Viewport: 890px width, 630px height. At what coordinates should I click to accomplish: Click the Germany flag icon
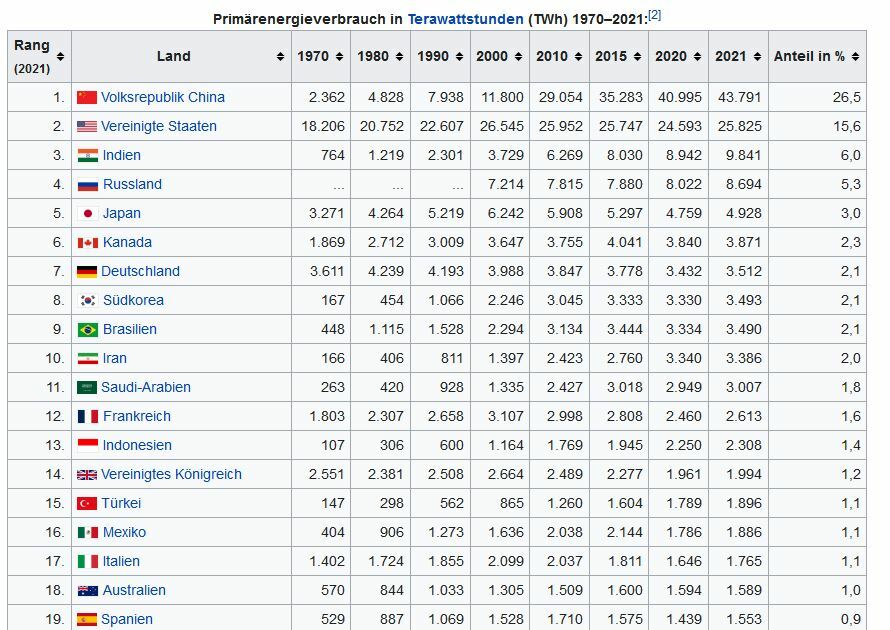[x=87, y=272]
